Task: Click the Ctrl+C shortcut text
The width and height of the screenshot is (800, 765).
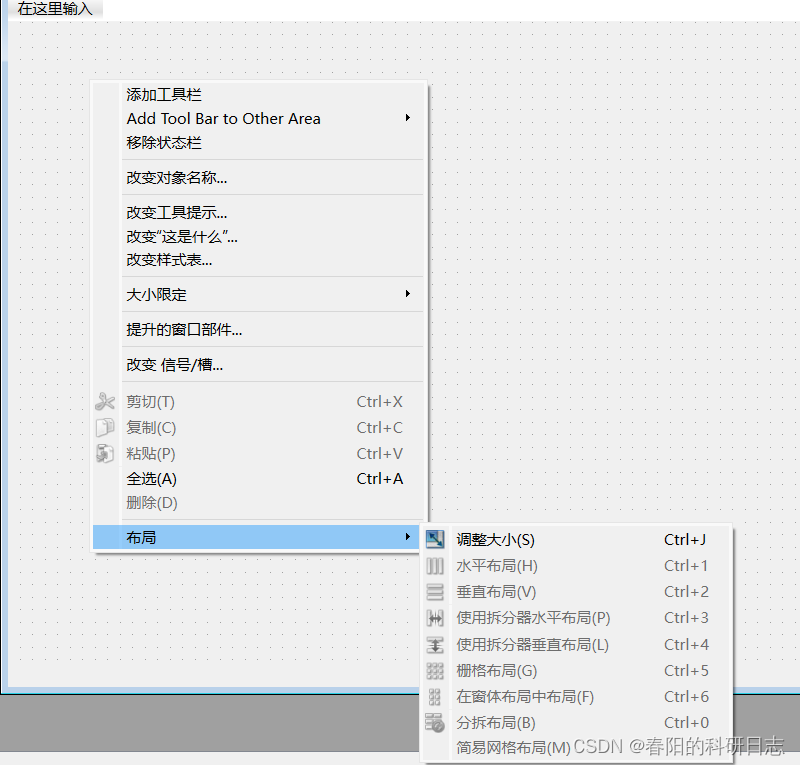Action: tap(380, 428)
